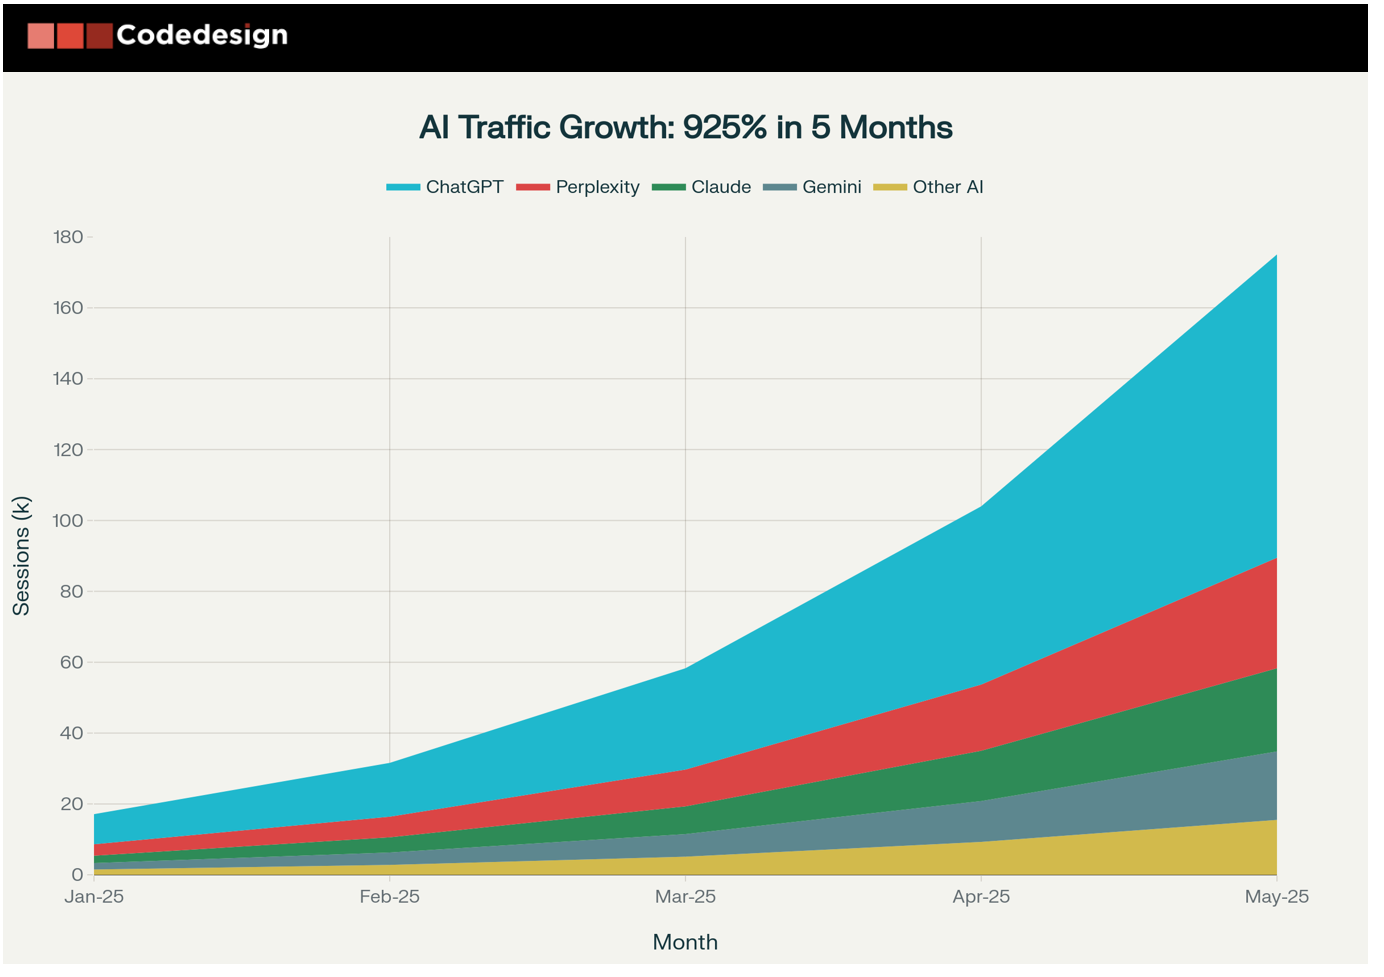Select the May-25 x-axis label

pos(1276,897)
